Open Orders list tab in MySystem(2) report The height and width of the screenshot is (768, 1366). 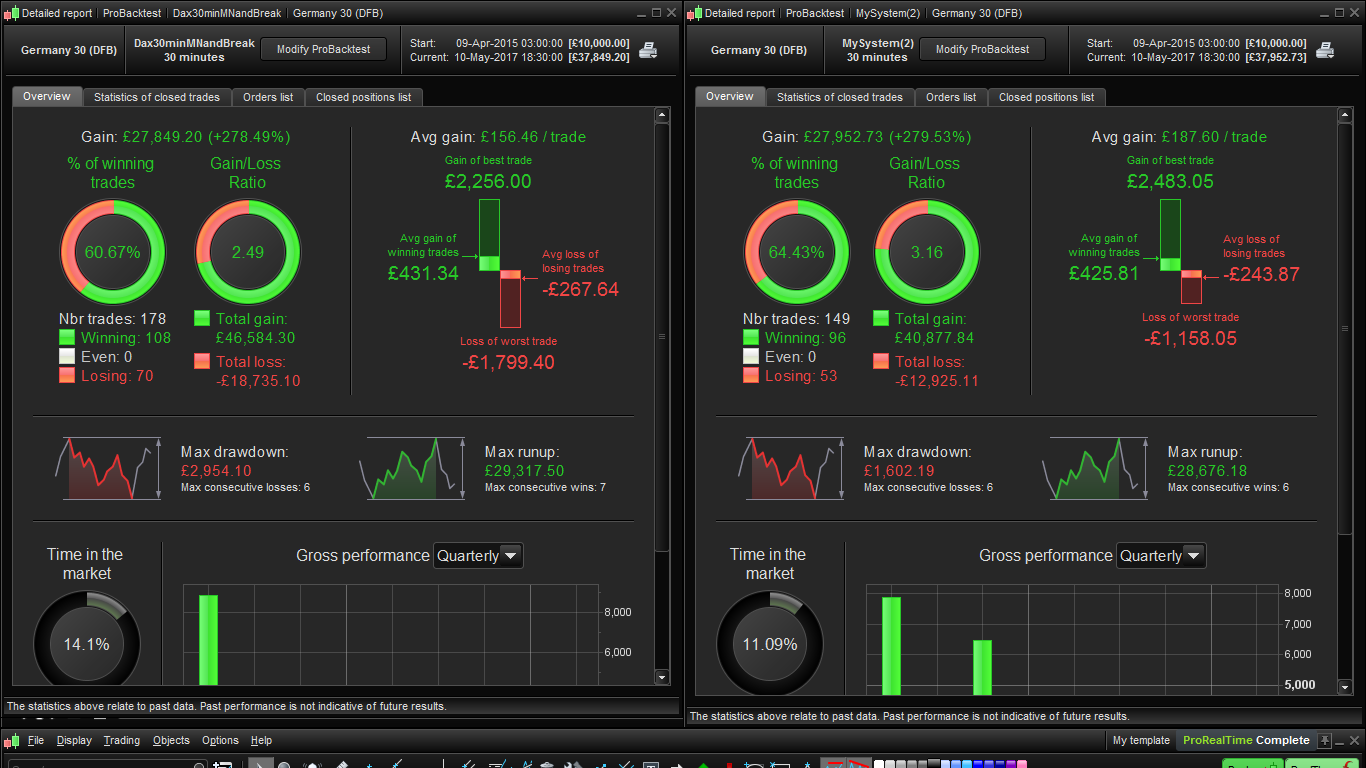coord(951,97)
